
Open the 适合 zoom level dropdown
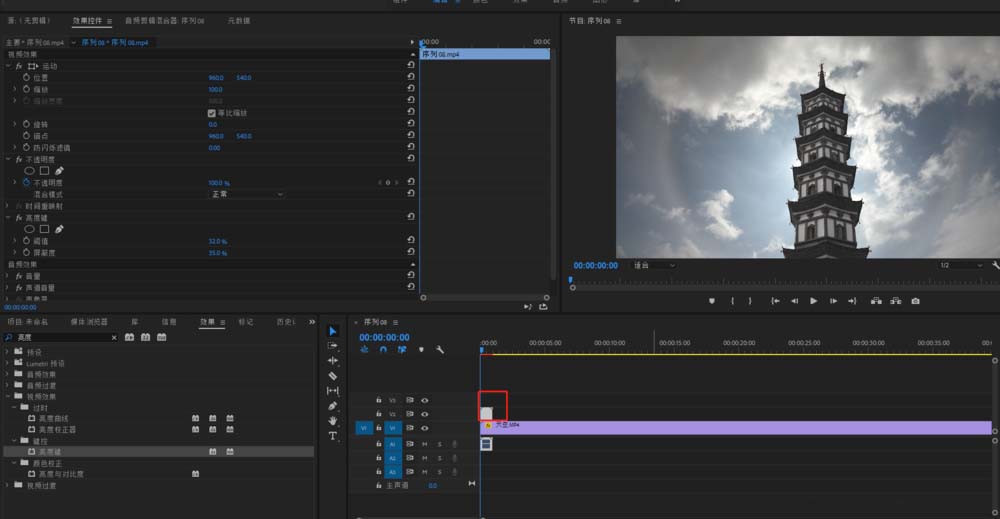[654, 265]
